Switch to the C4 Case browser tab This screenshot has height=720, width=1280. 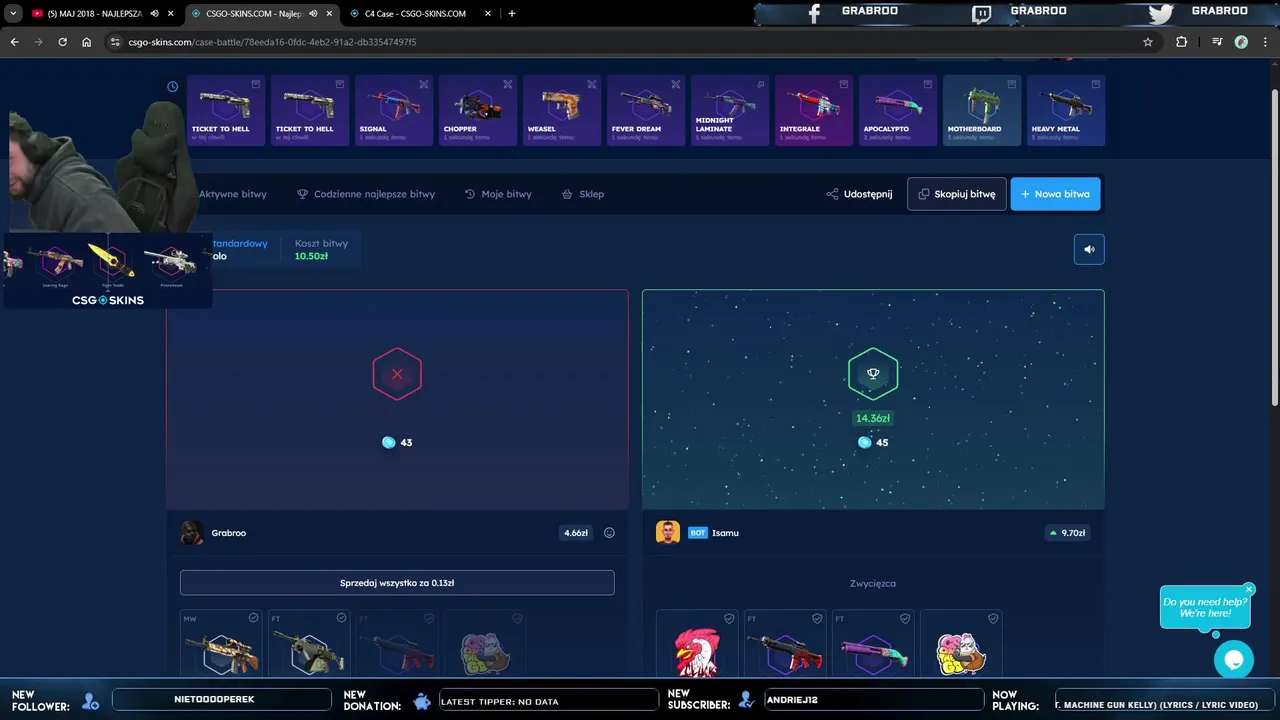click(x=415, y=14)
